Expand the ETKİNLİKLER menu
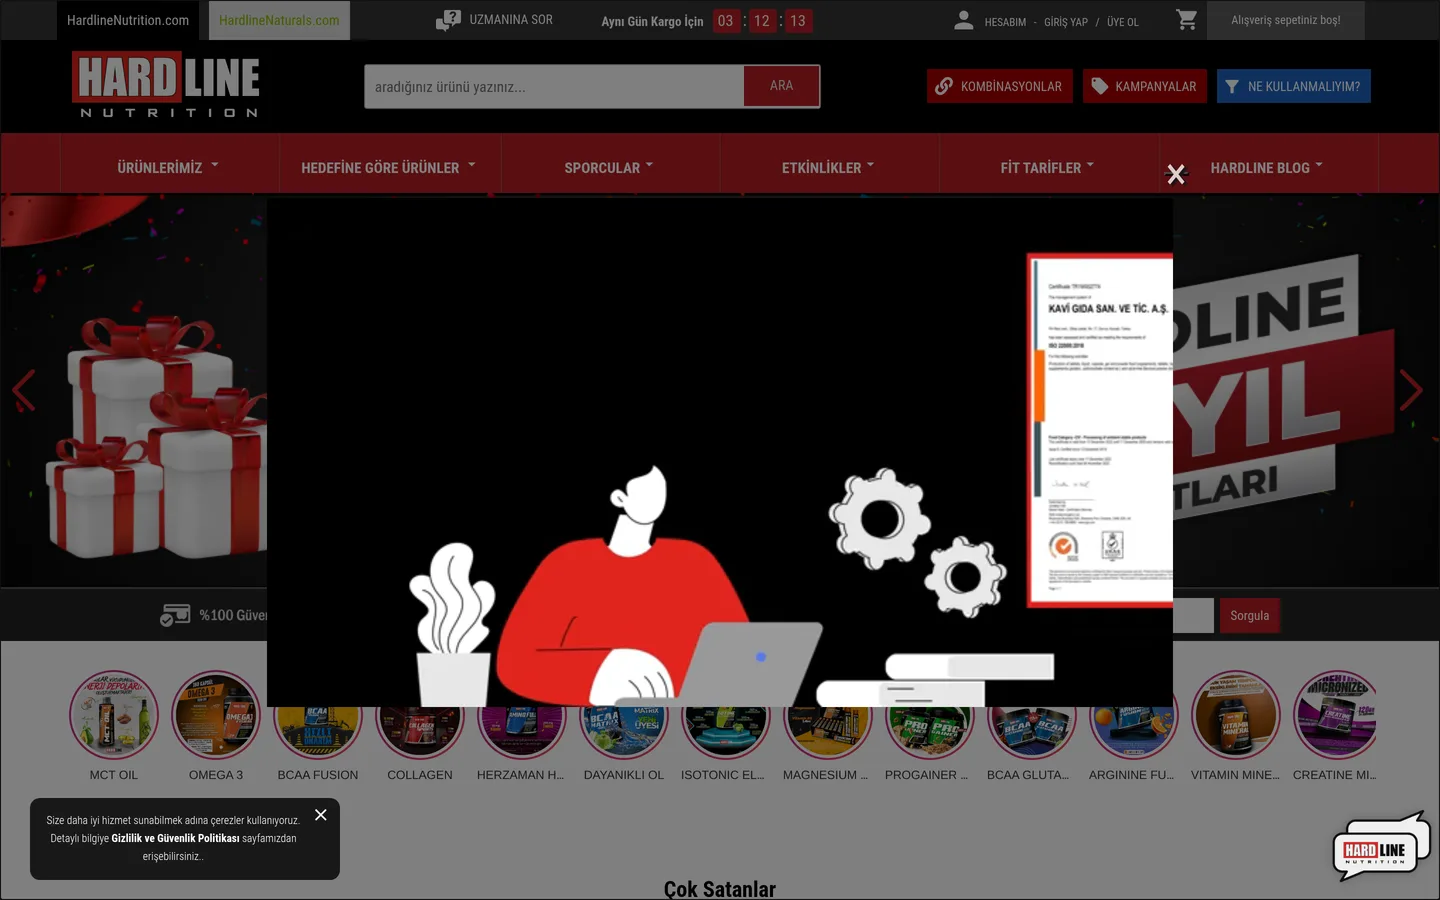 (x=828, y=167)
